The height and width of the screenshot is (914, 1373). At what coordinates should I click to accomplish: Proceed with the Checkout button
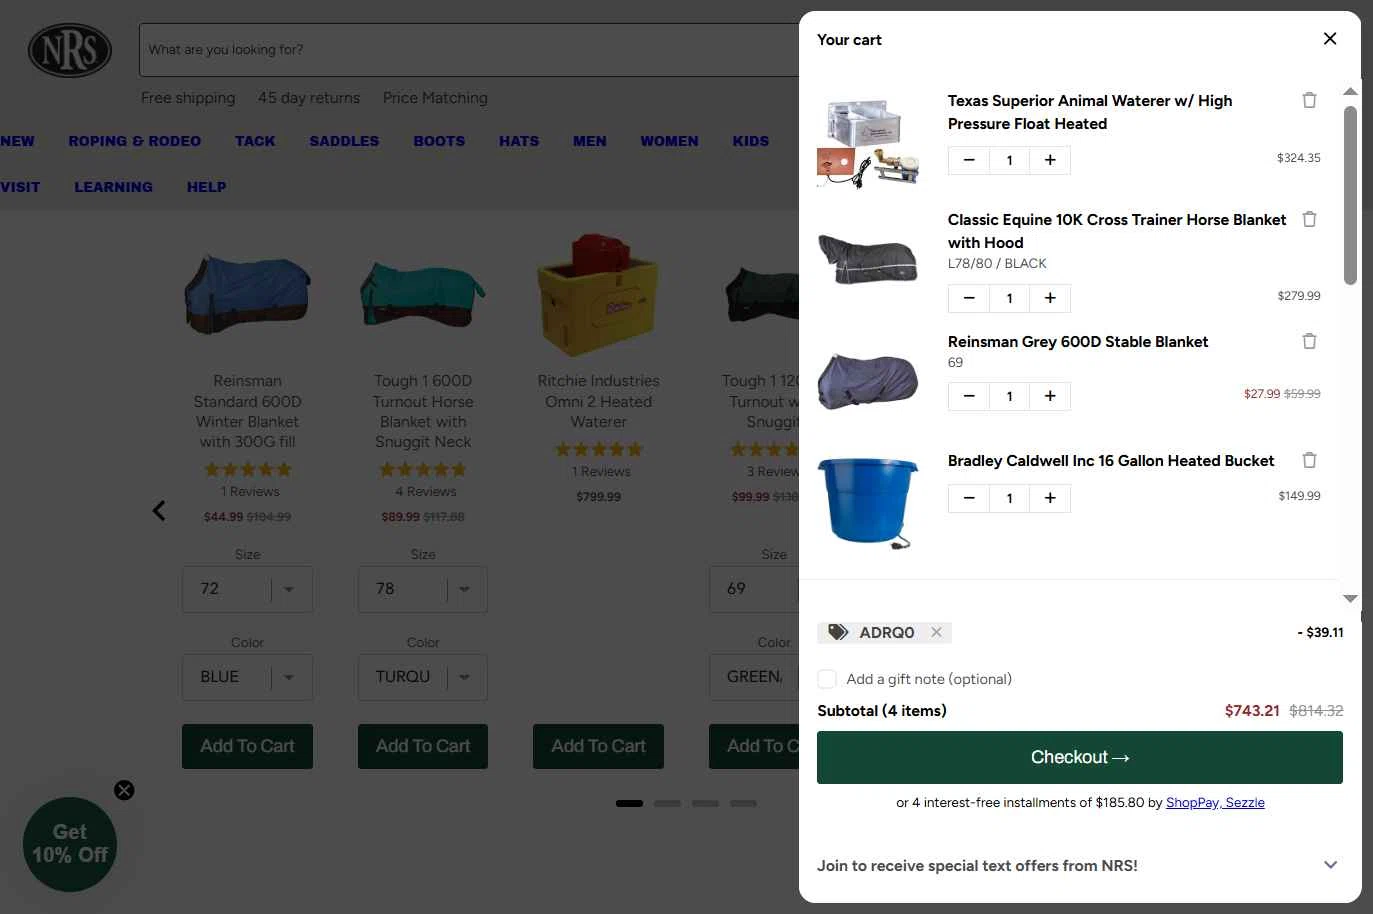[x=1080, y=757]
